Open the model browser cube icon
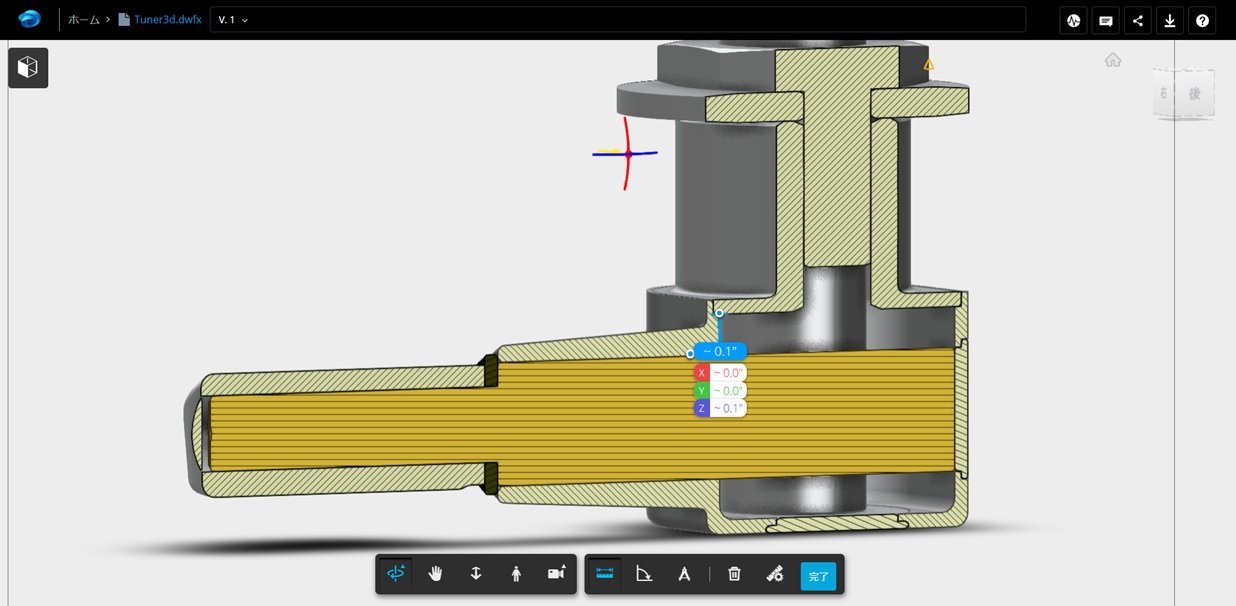The width and height of the screenshot is (1236, 606). (28, 68)
